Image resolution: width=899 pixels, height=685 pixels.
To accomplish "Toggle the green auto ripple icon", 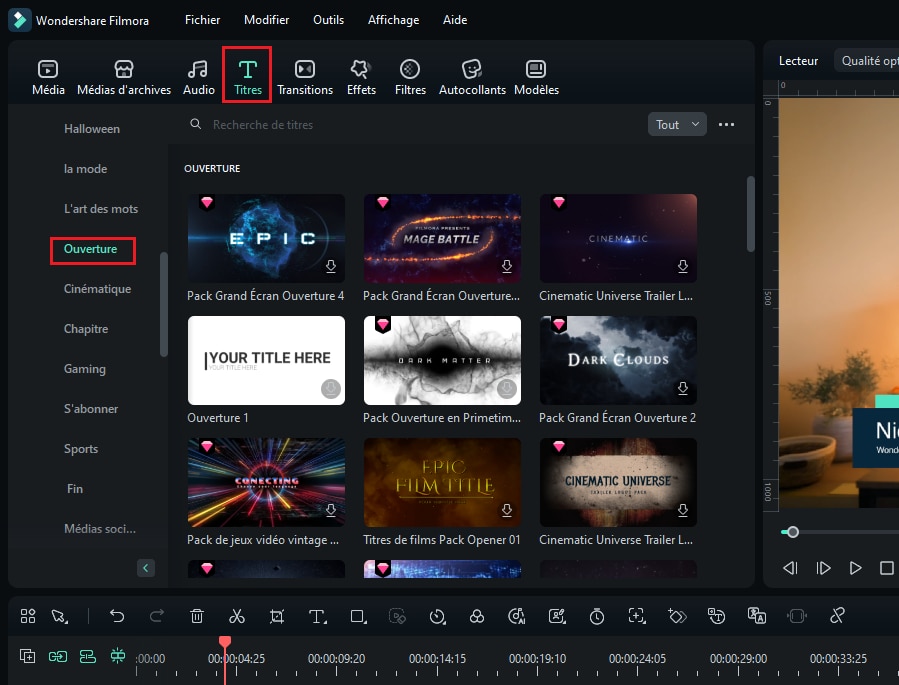I will (x=88, y=656).
